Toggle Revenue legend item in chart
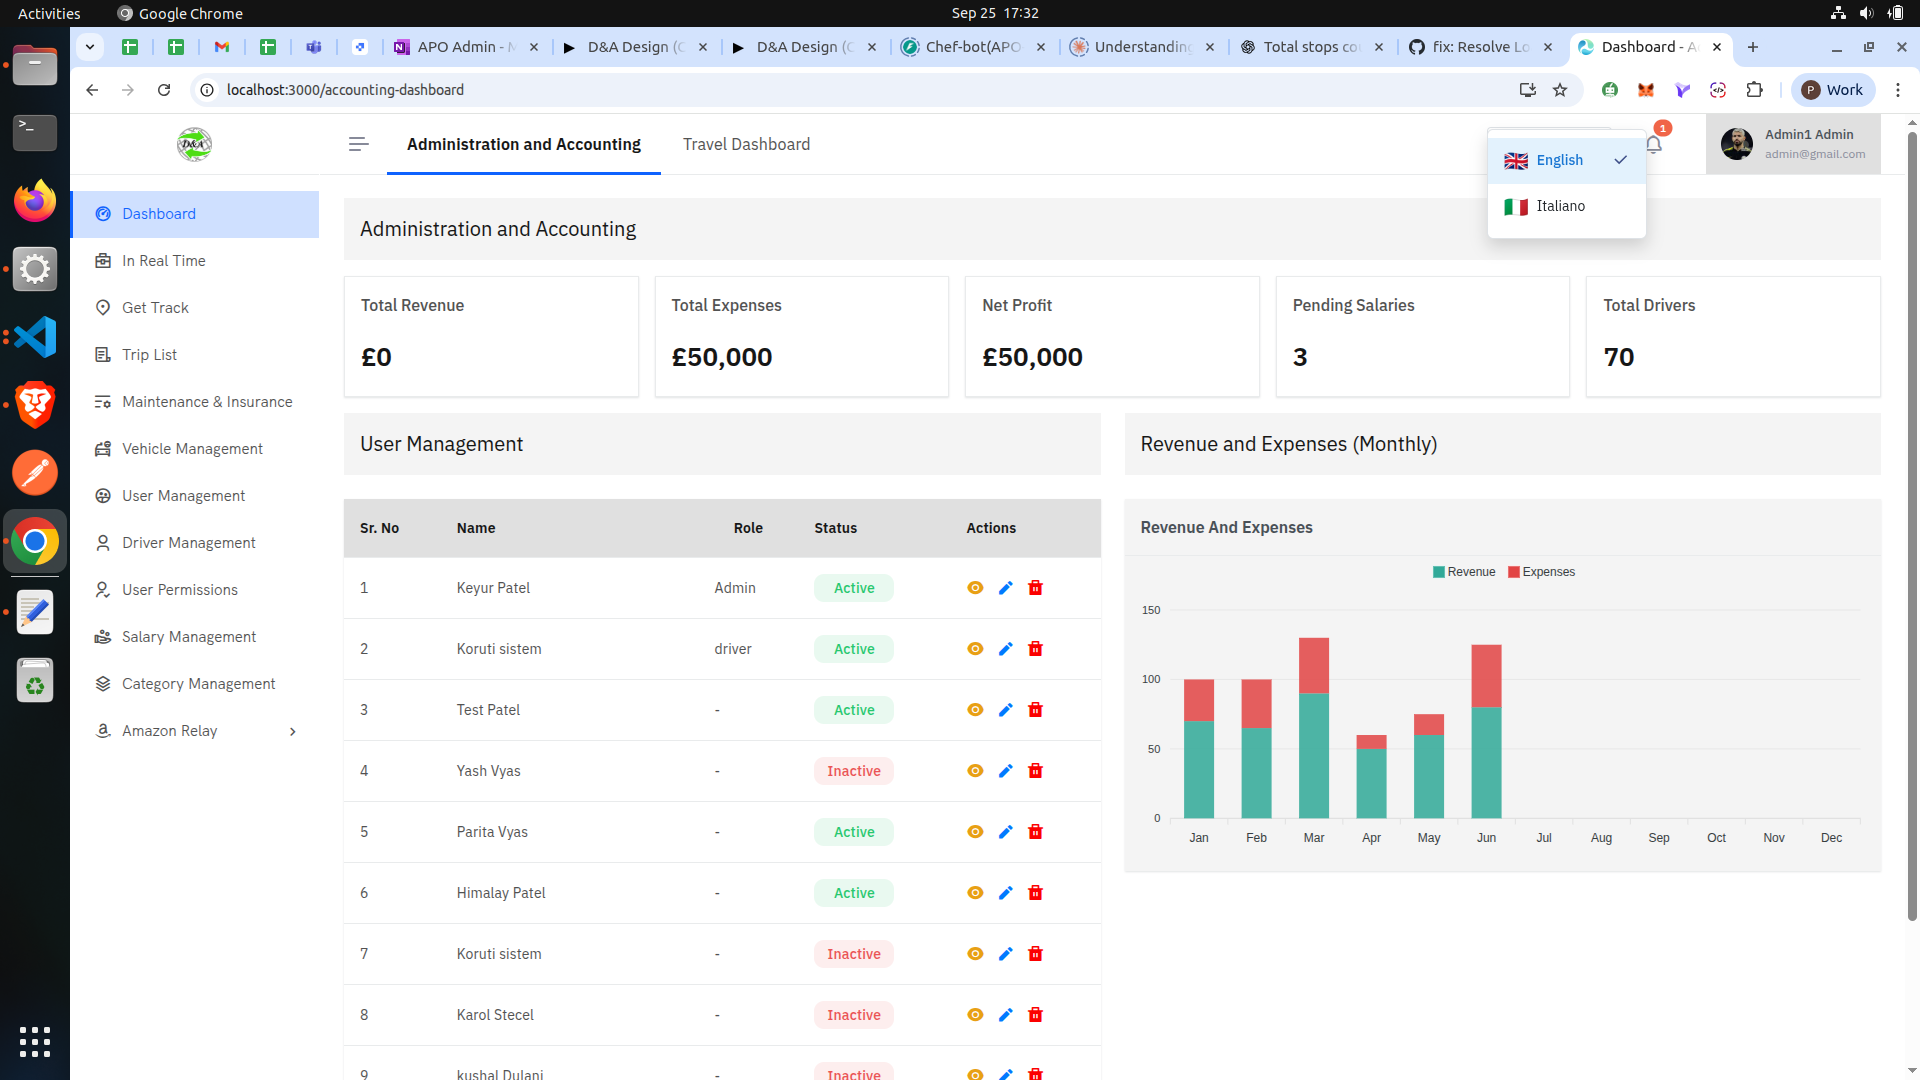Image resolution: width=1920 pixels, height=1080 pixels. pos(1463,572)
